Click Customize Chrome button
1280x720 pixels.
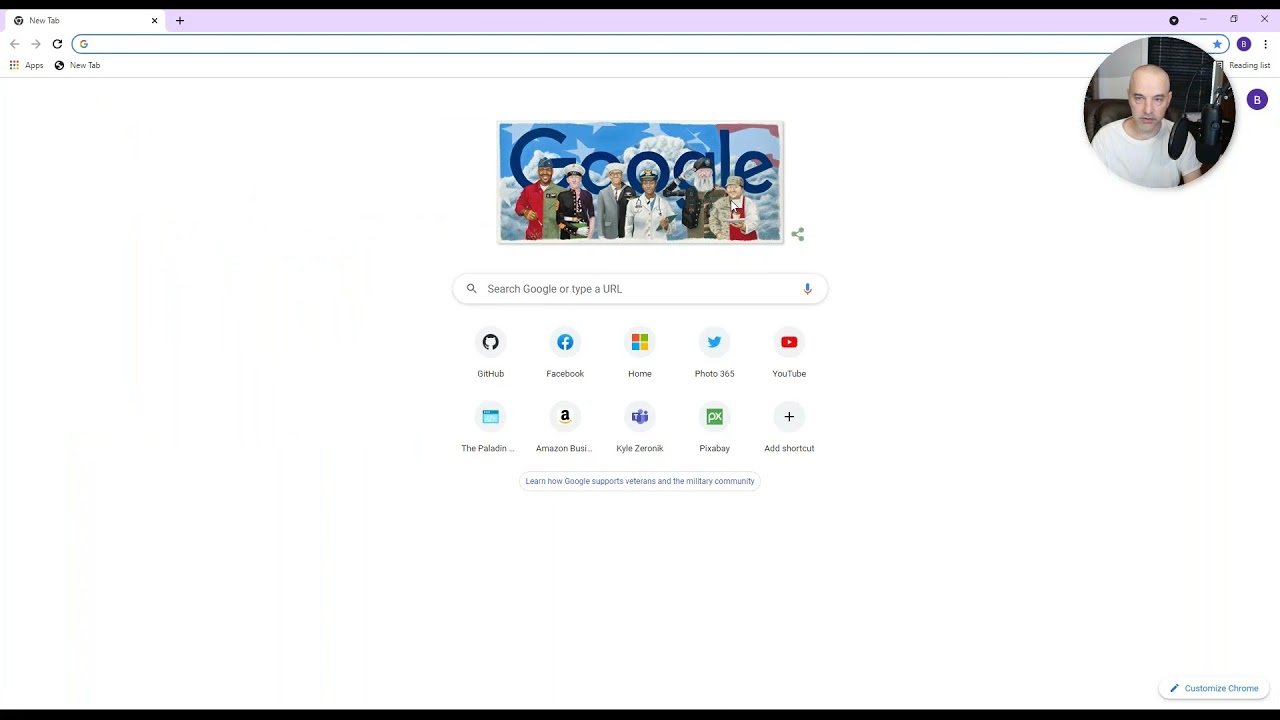coord(1214,688)
